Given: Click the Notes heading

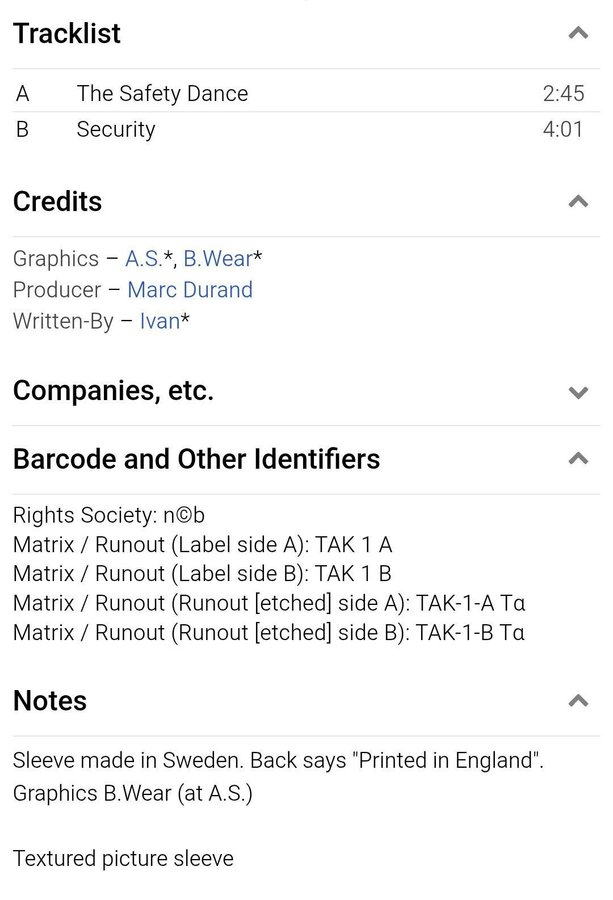Looking at the screenshot, I should (x=50, y=701).
